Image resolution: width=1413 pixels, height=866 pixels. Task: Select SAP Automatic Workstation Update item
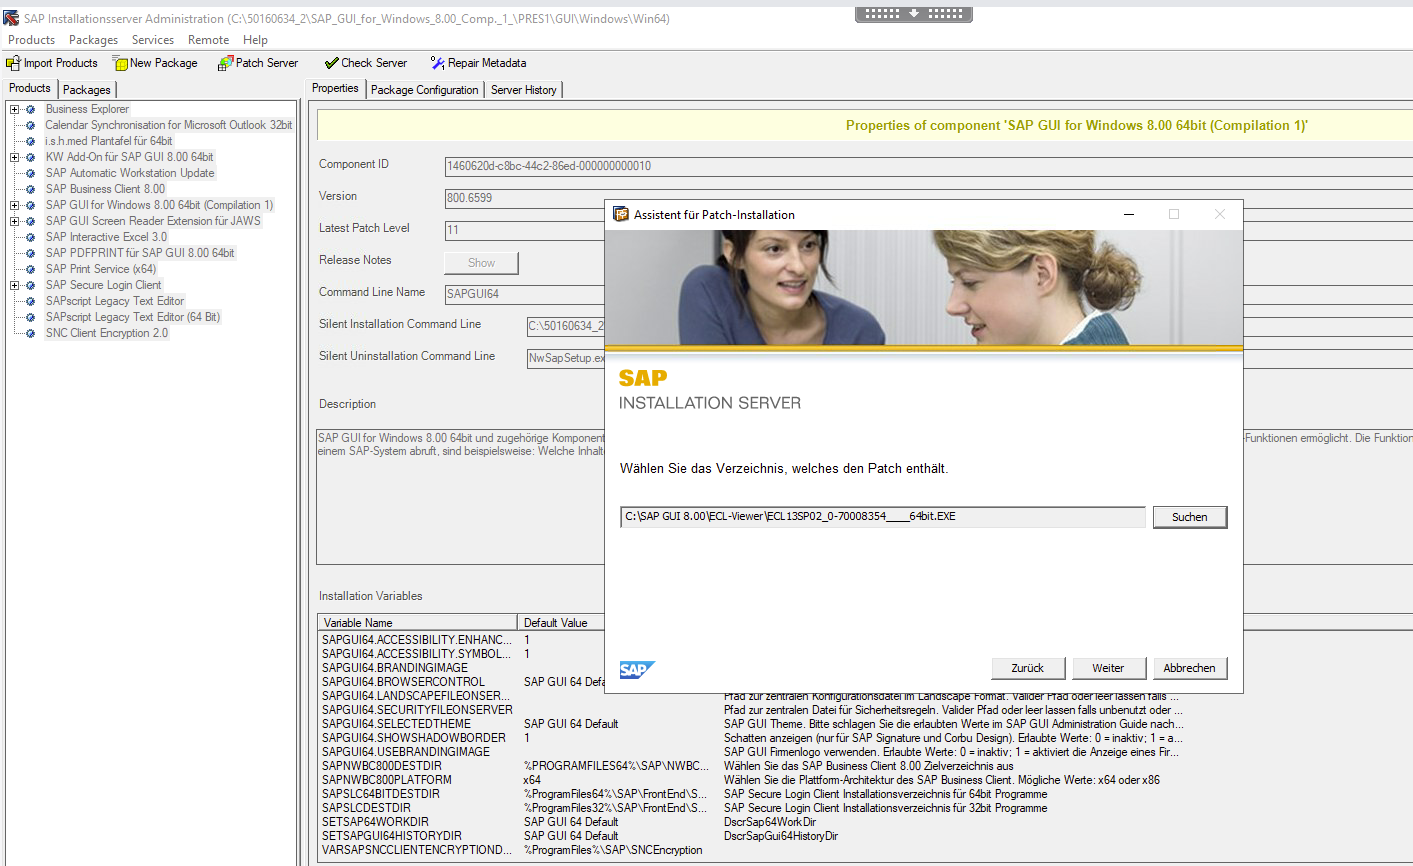click(130, 173)
